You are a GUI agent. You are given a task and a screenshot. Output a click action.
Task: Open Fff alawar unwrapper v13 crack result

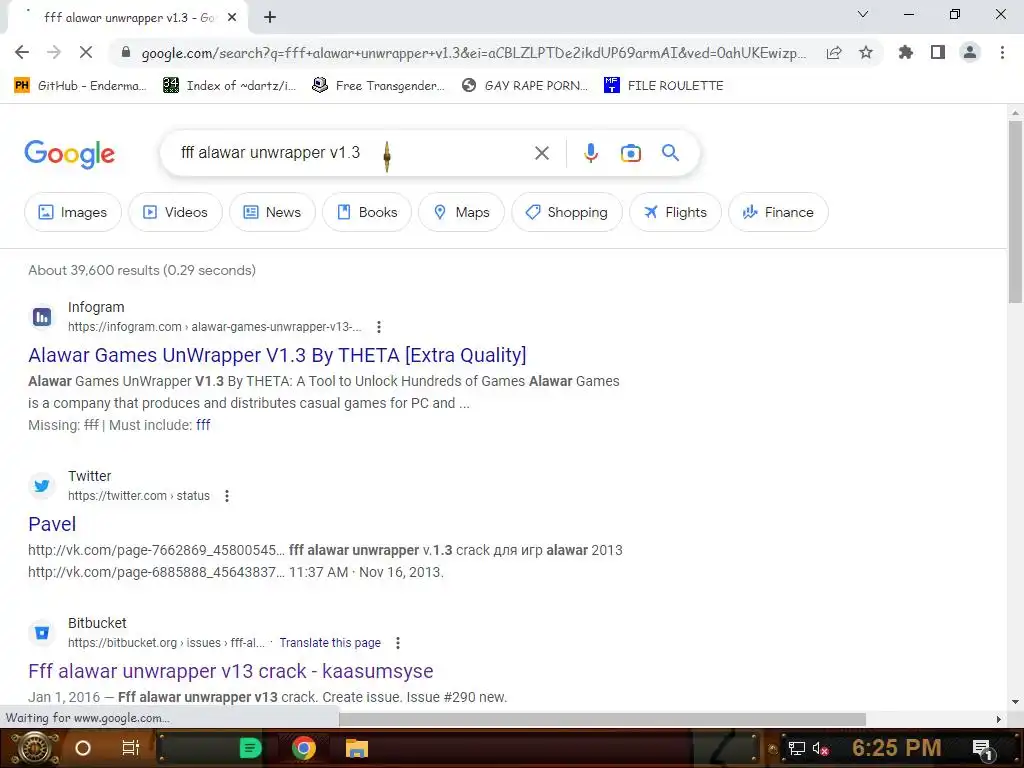[231, 671]
